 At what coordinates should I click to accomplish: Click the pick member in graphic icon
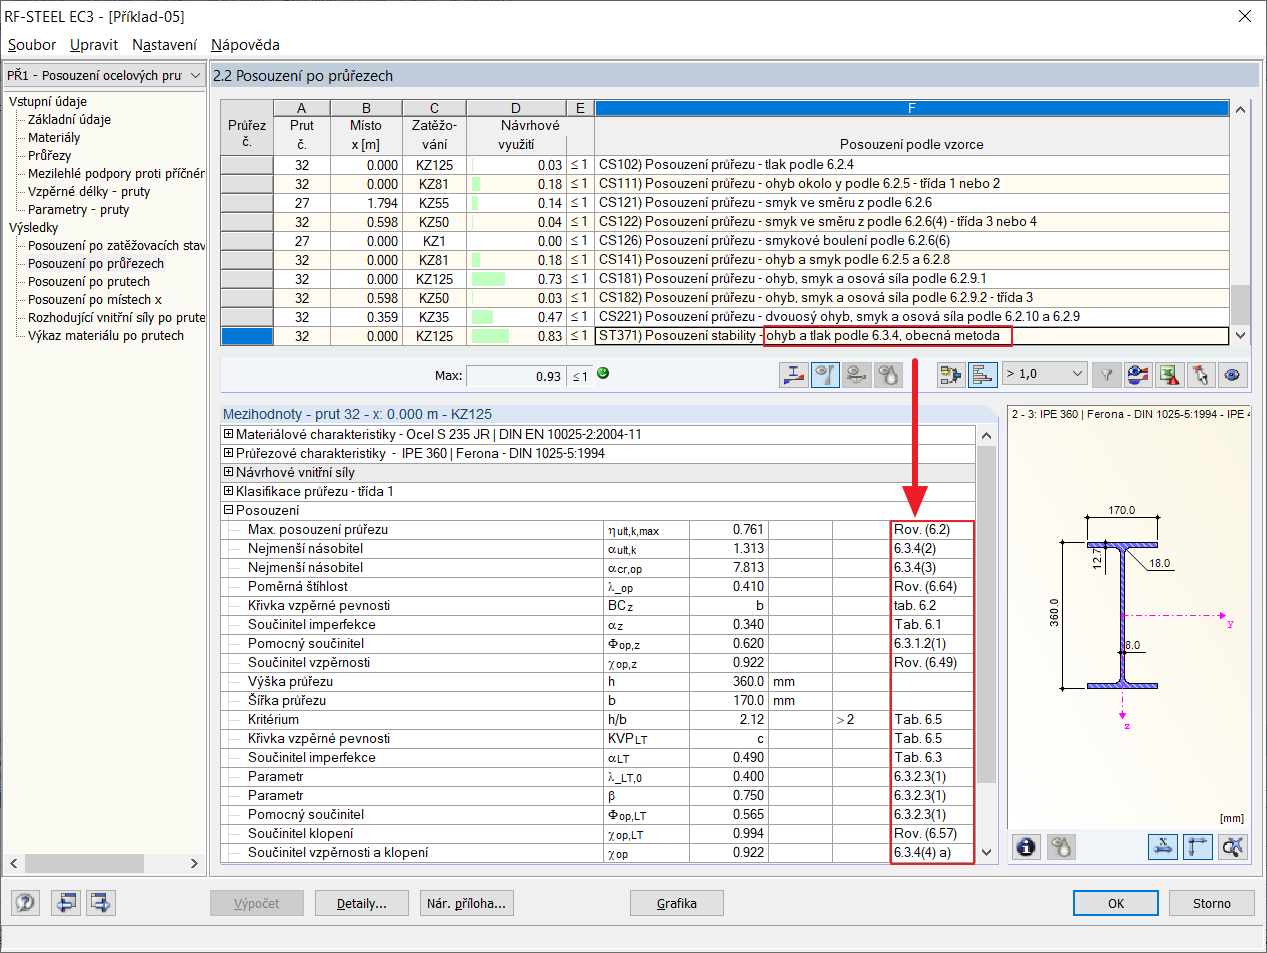tap(1201, 374)
